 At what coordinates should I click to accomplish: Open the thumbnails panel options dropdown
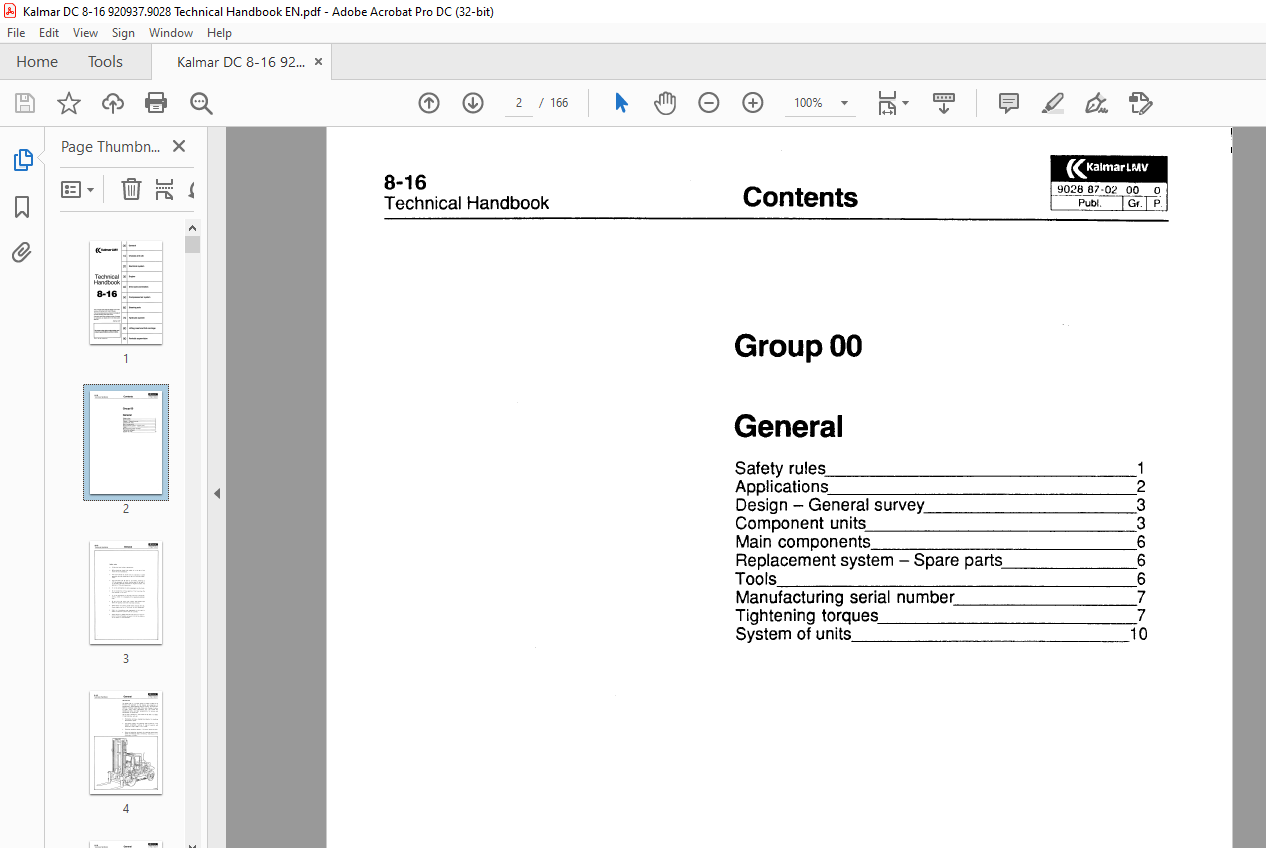point(78,189)
